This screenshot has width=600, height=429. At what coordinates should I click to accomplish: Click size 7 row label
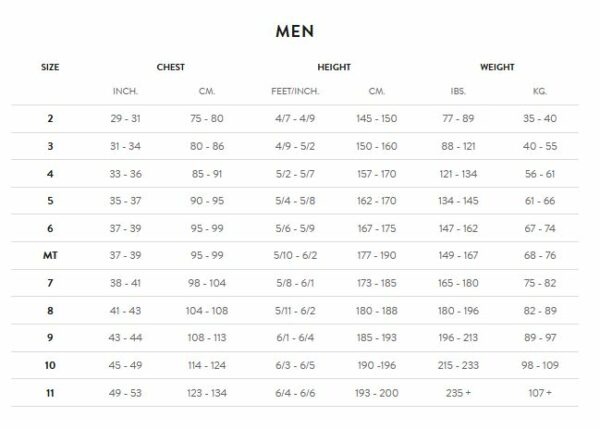click(x=50, y=284)
